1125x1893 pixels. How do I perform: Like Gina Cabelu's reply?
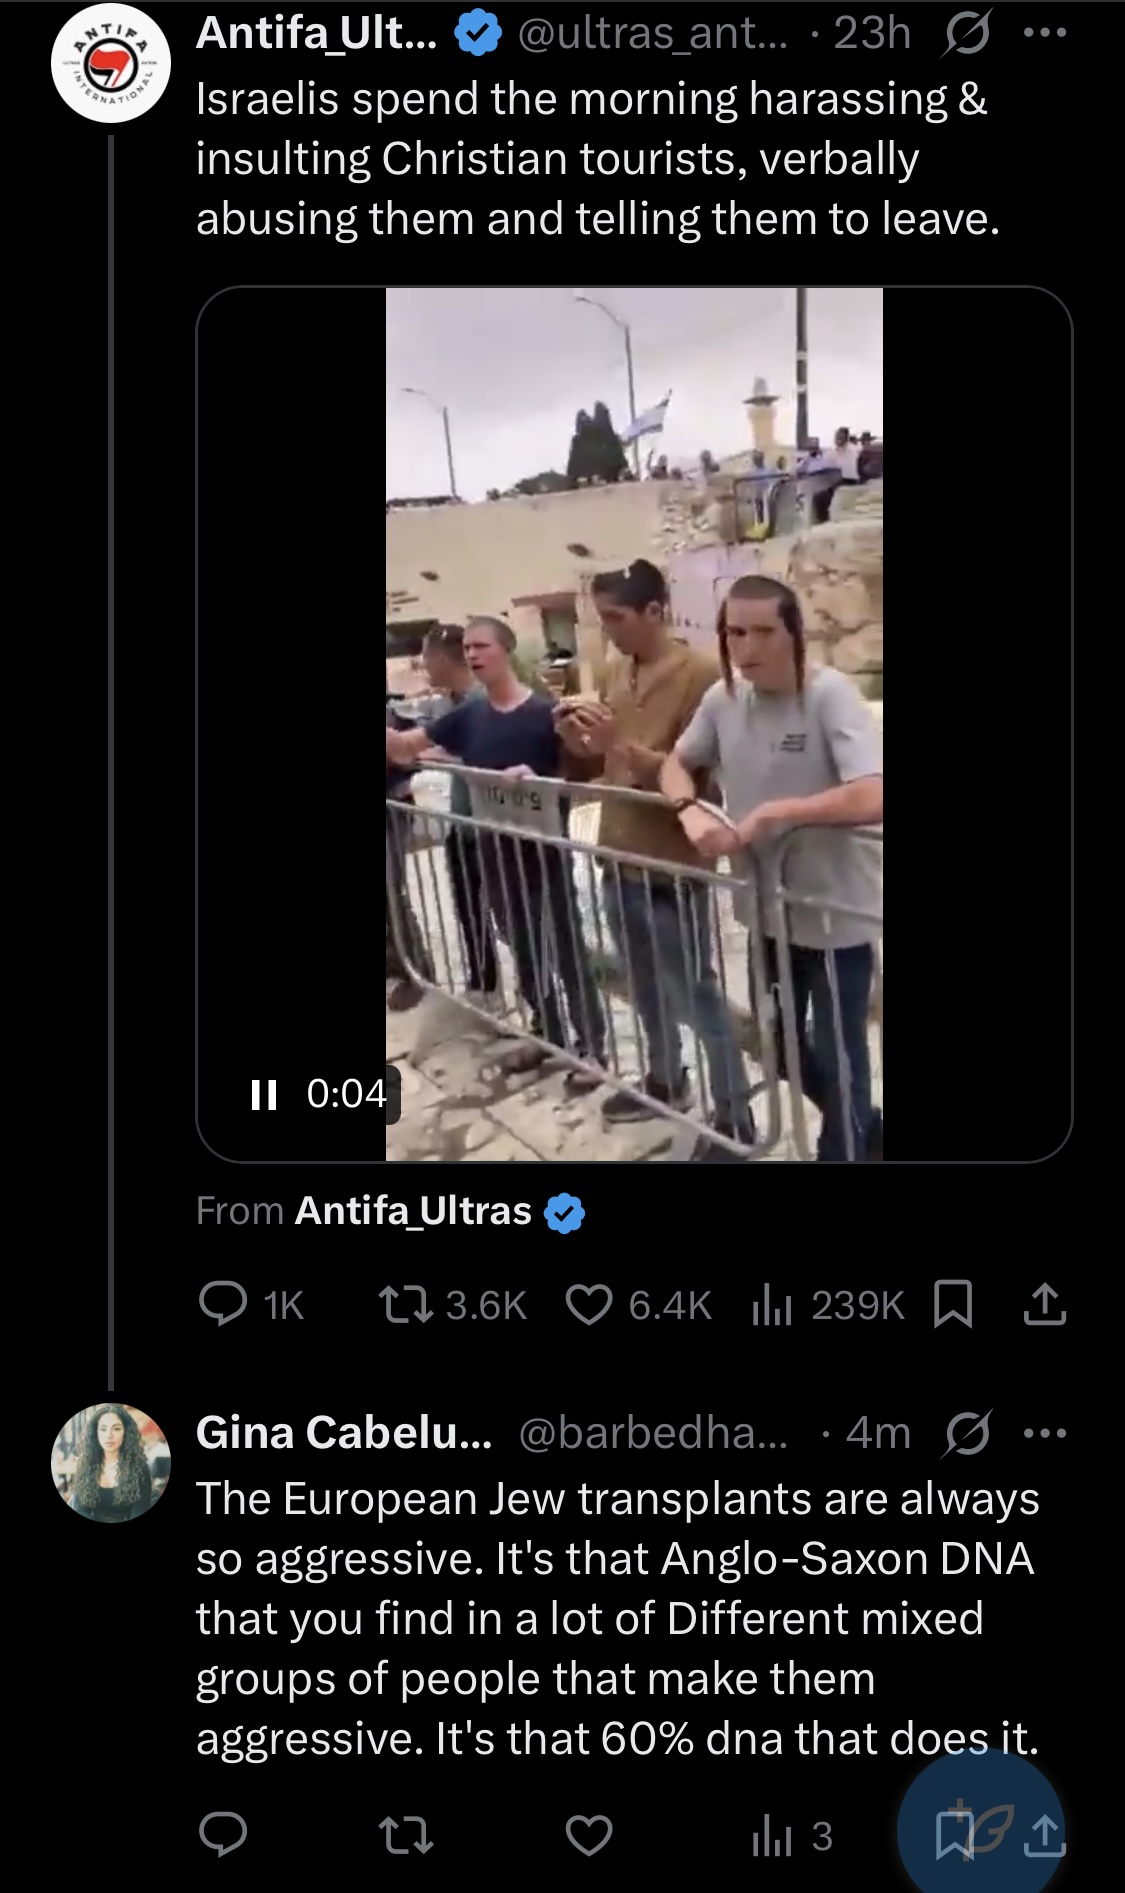coord(589,1835)
